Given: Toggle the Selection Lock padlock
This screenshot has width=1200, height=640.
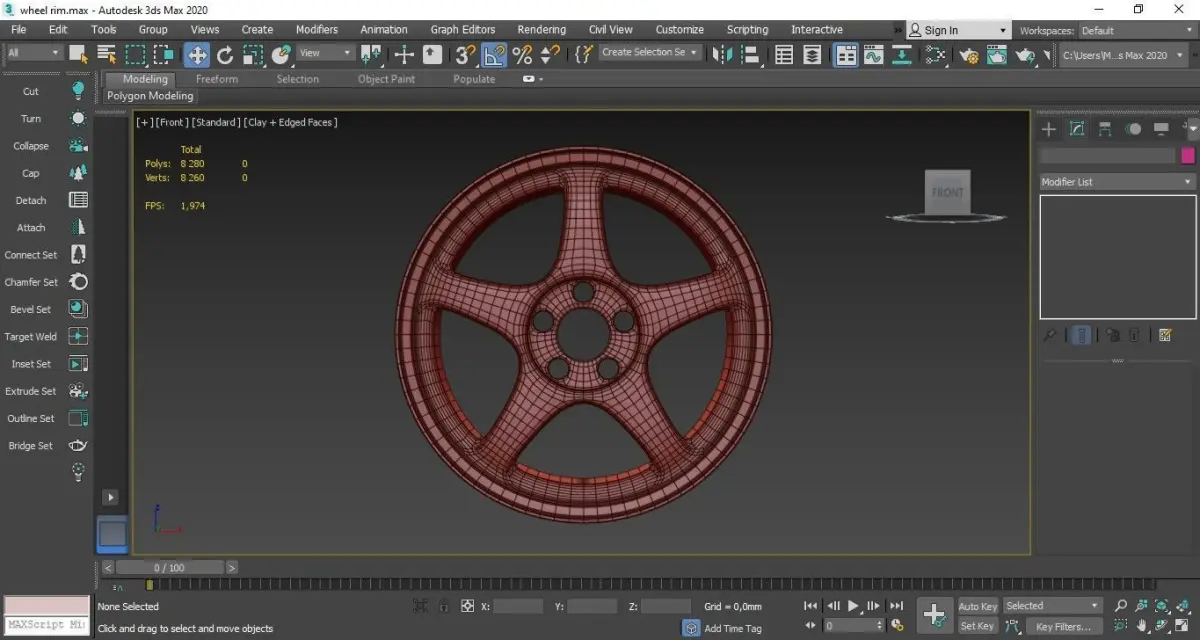Looking at the screenshot, I should [444, 606].
